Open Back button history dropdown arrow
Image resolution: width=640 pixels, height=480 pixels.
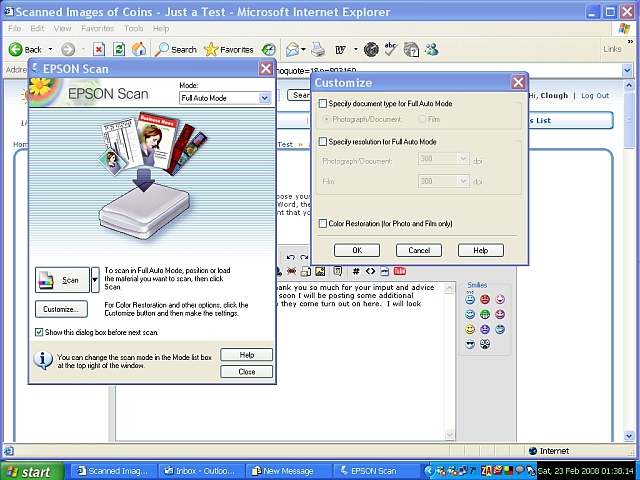pyautogui.click(x=50, y=49)
